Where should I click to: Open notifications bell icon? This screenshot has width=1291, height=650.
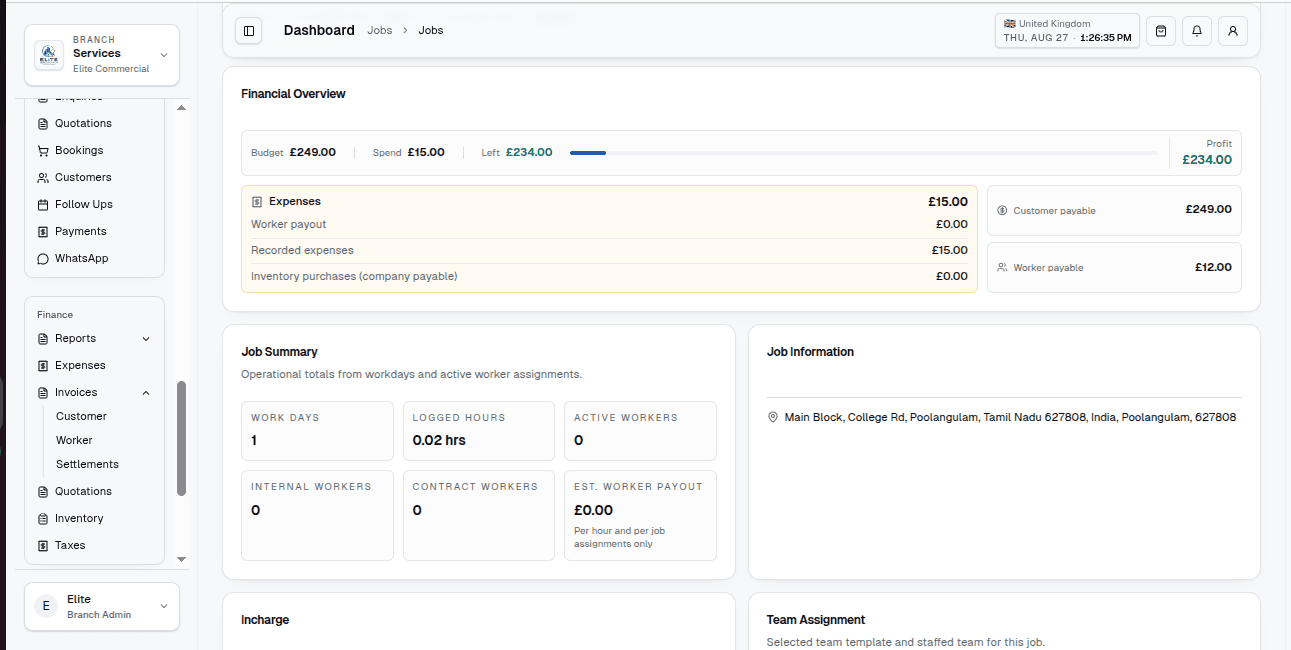tap(1197, 31)
